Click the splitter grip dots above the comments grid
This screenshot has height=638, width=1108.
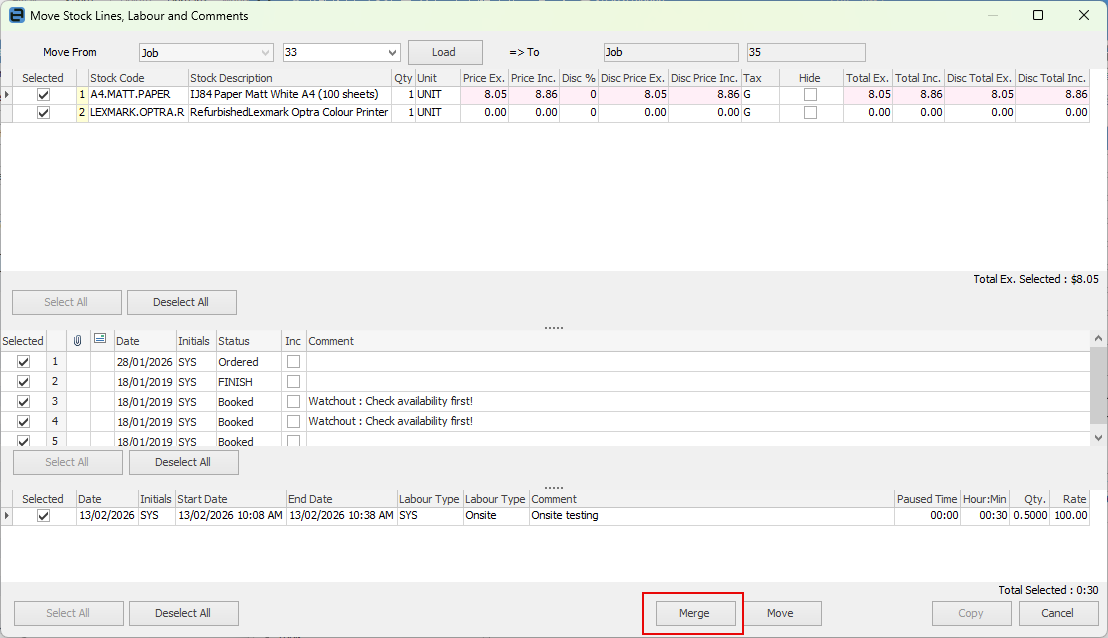pos(554,328)
